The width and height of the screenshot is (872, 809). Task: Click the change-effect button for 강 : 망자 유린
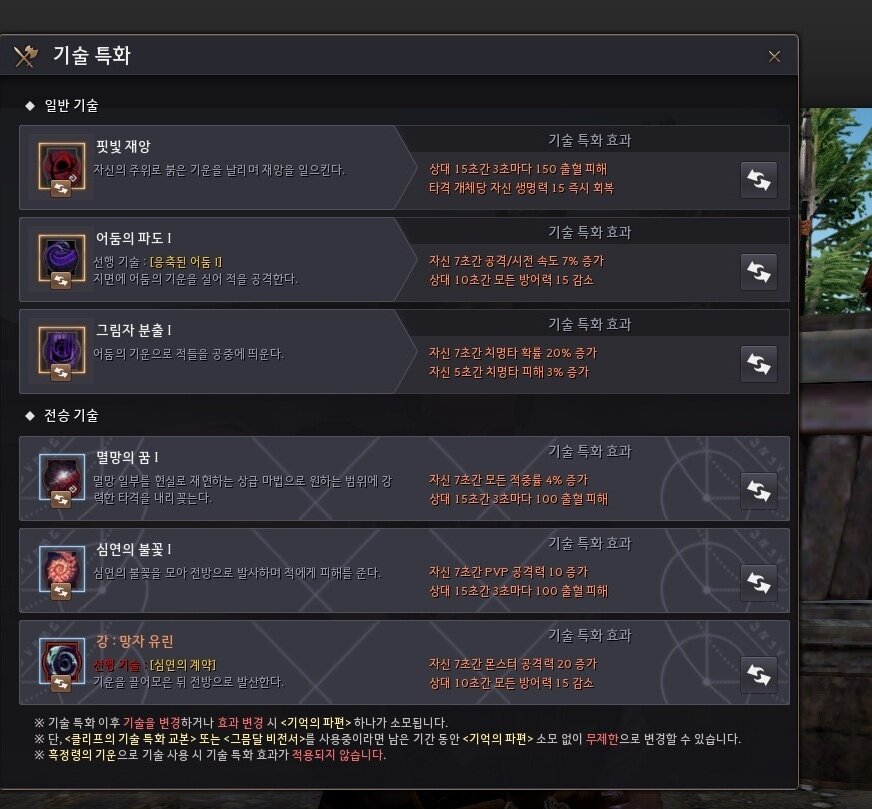click(x=759, y=674)
